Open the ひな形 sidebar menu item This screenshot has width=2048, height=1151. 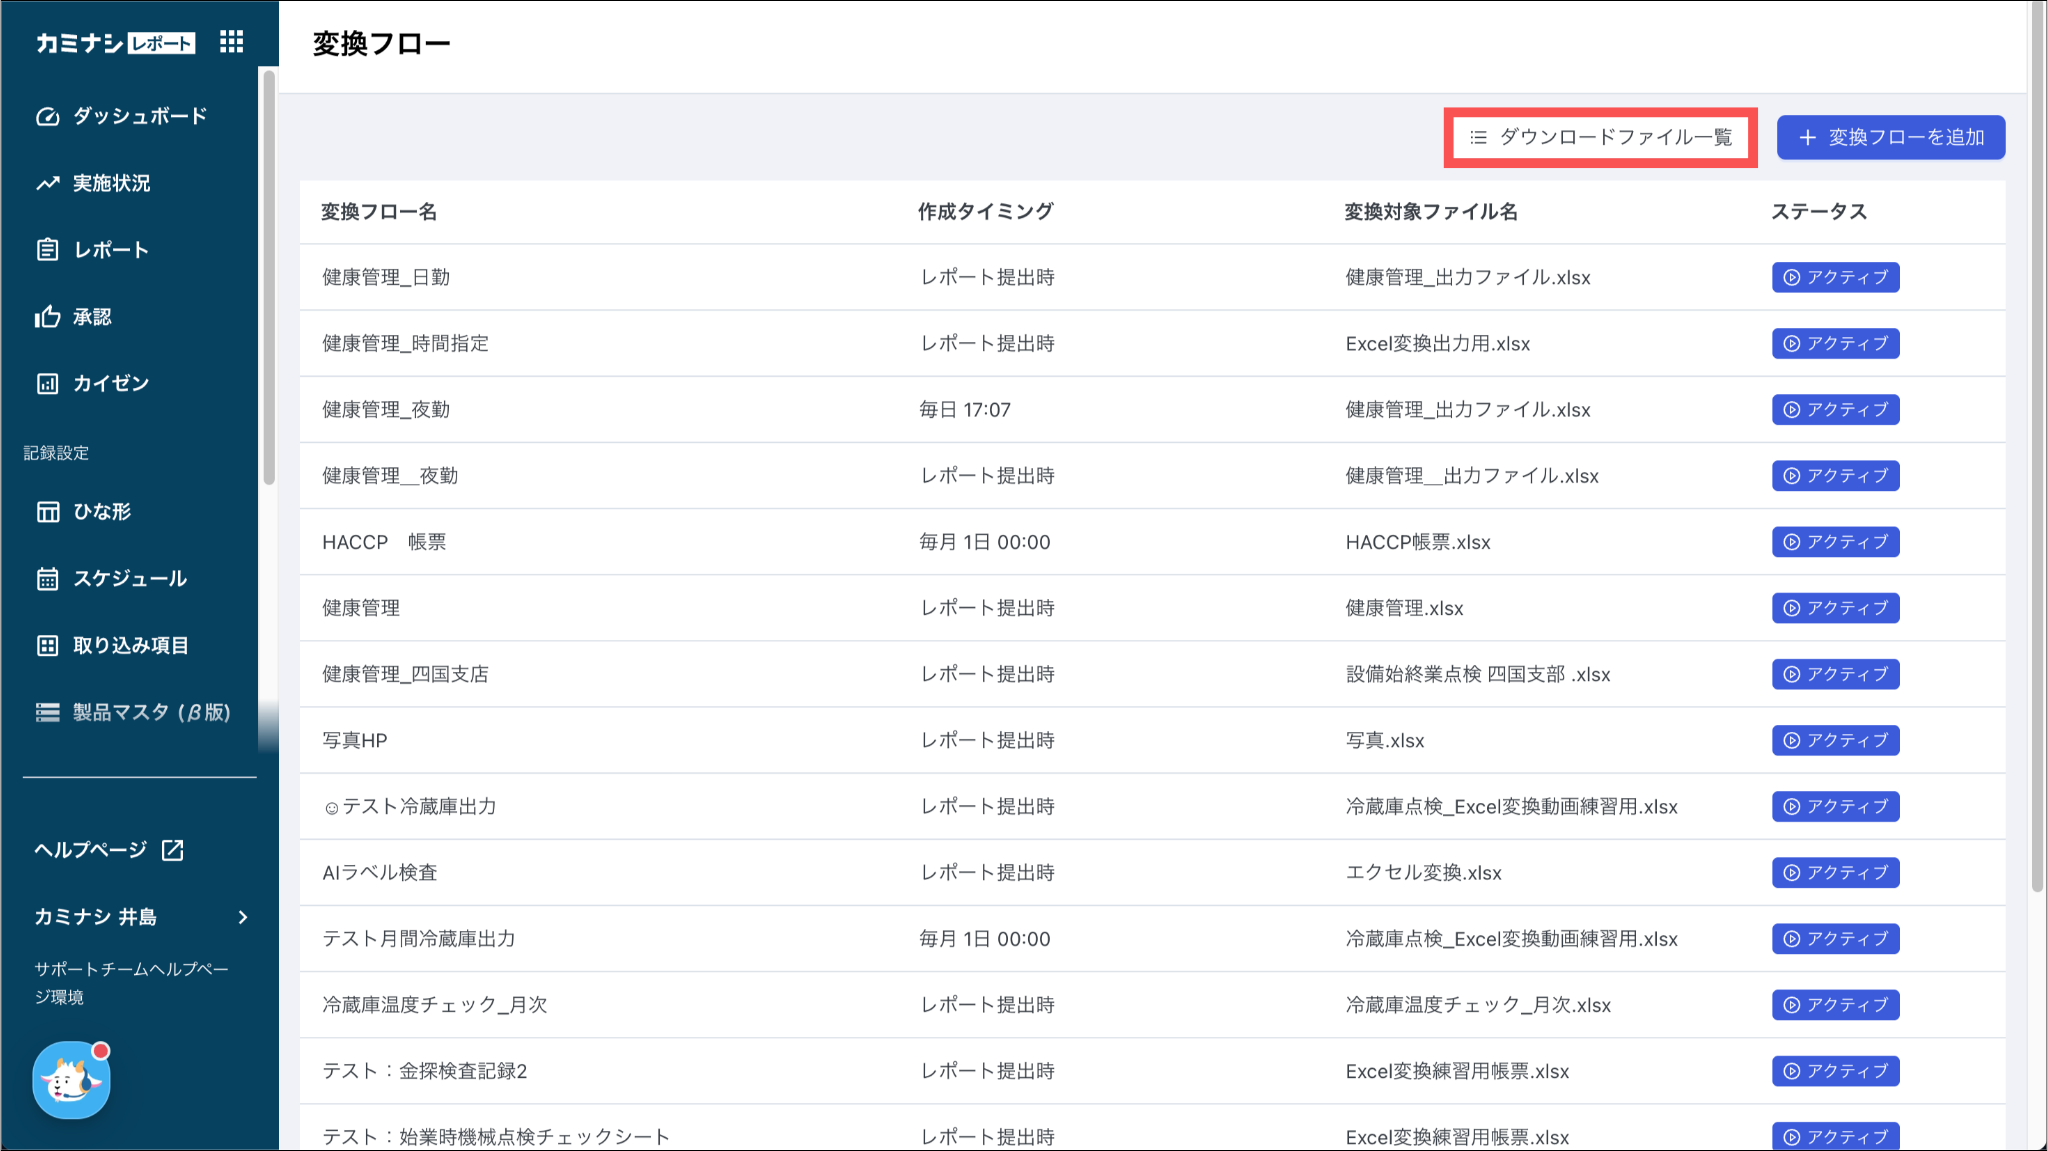click(102, 512)
